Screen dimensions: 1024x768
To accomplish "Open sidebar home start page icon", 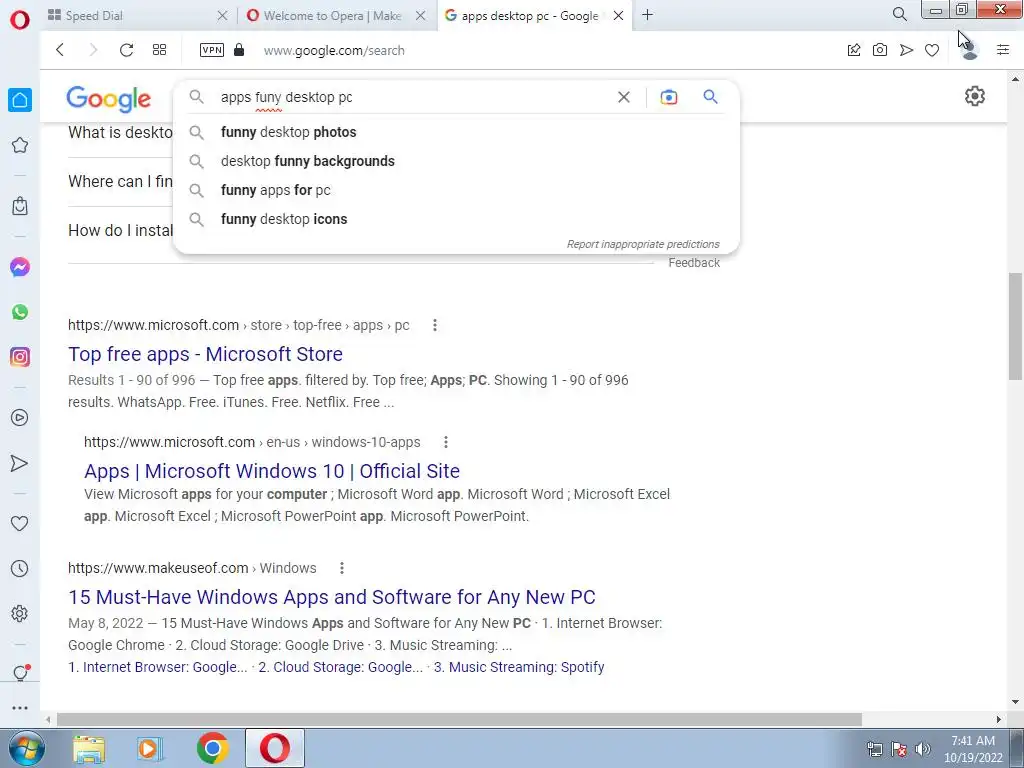I will (20, 100).
